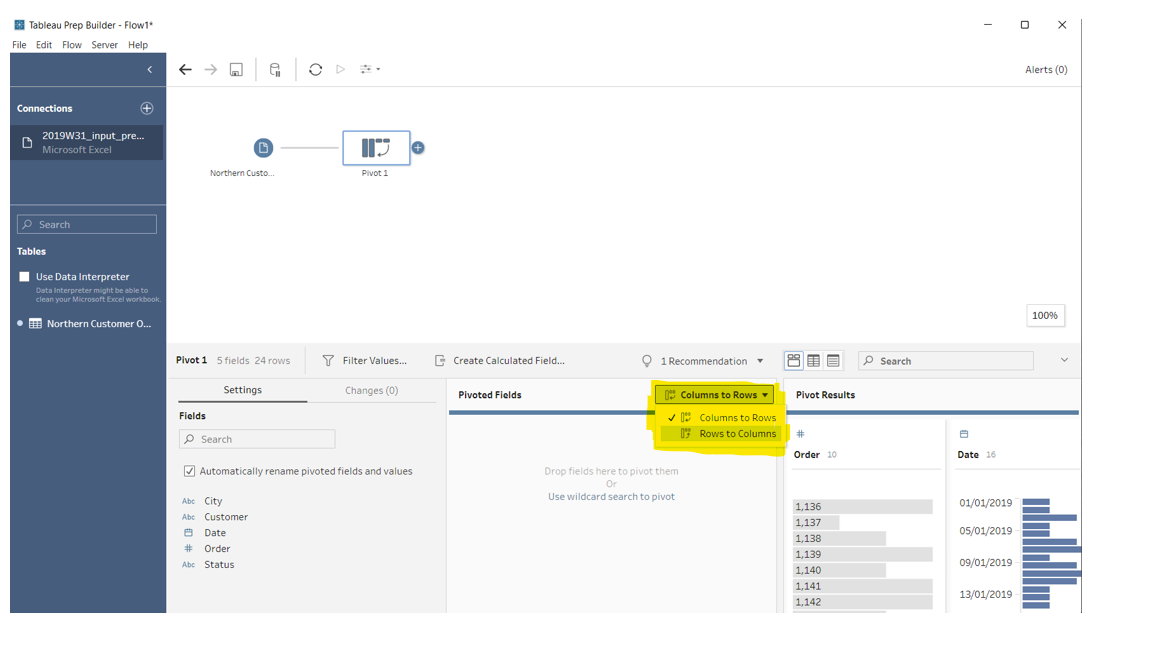1160x658 pixels.
Task: Open the File menu
Action: tap(19, 45)
